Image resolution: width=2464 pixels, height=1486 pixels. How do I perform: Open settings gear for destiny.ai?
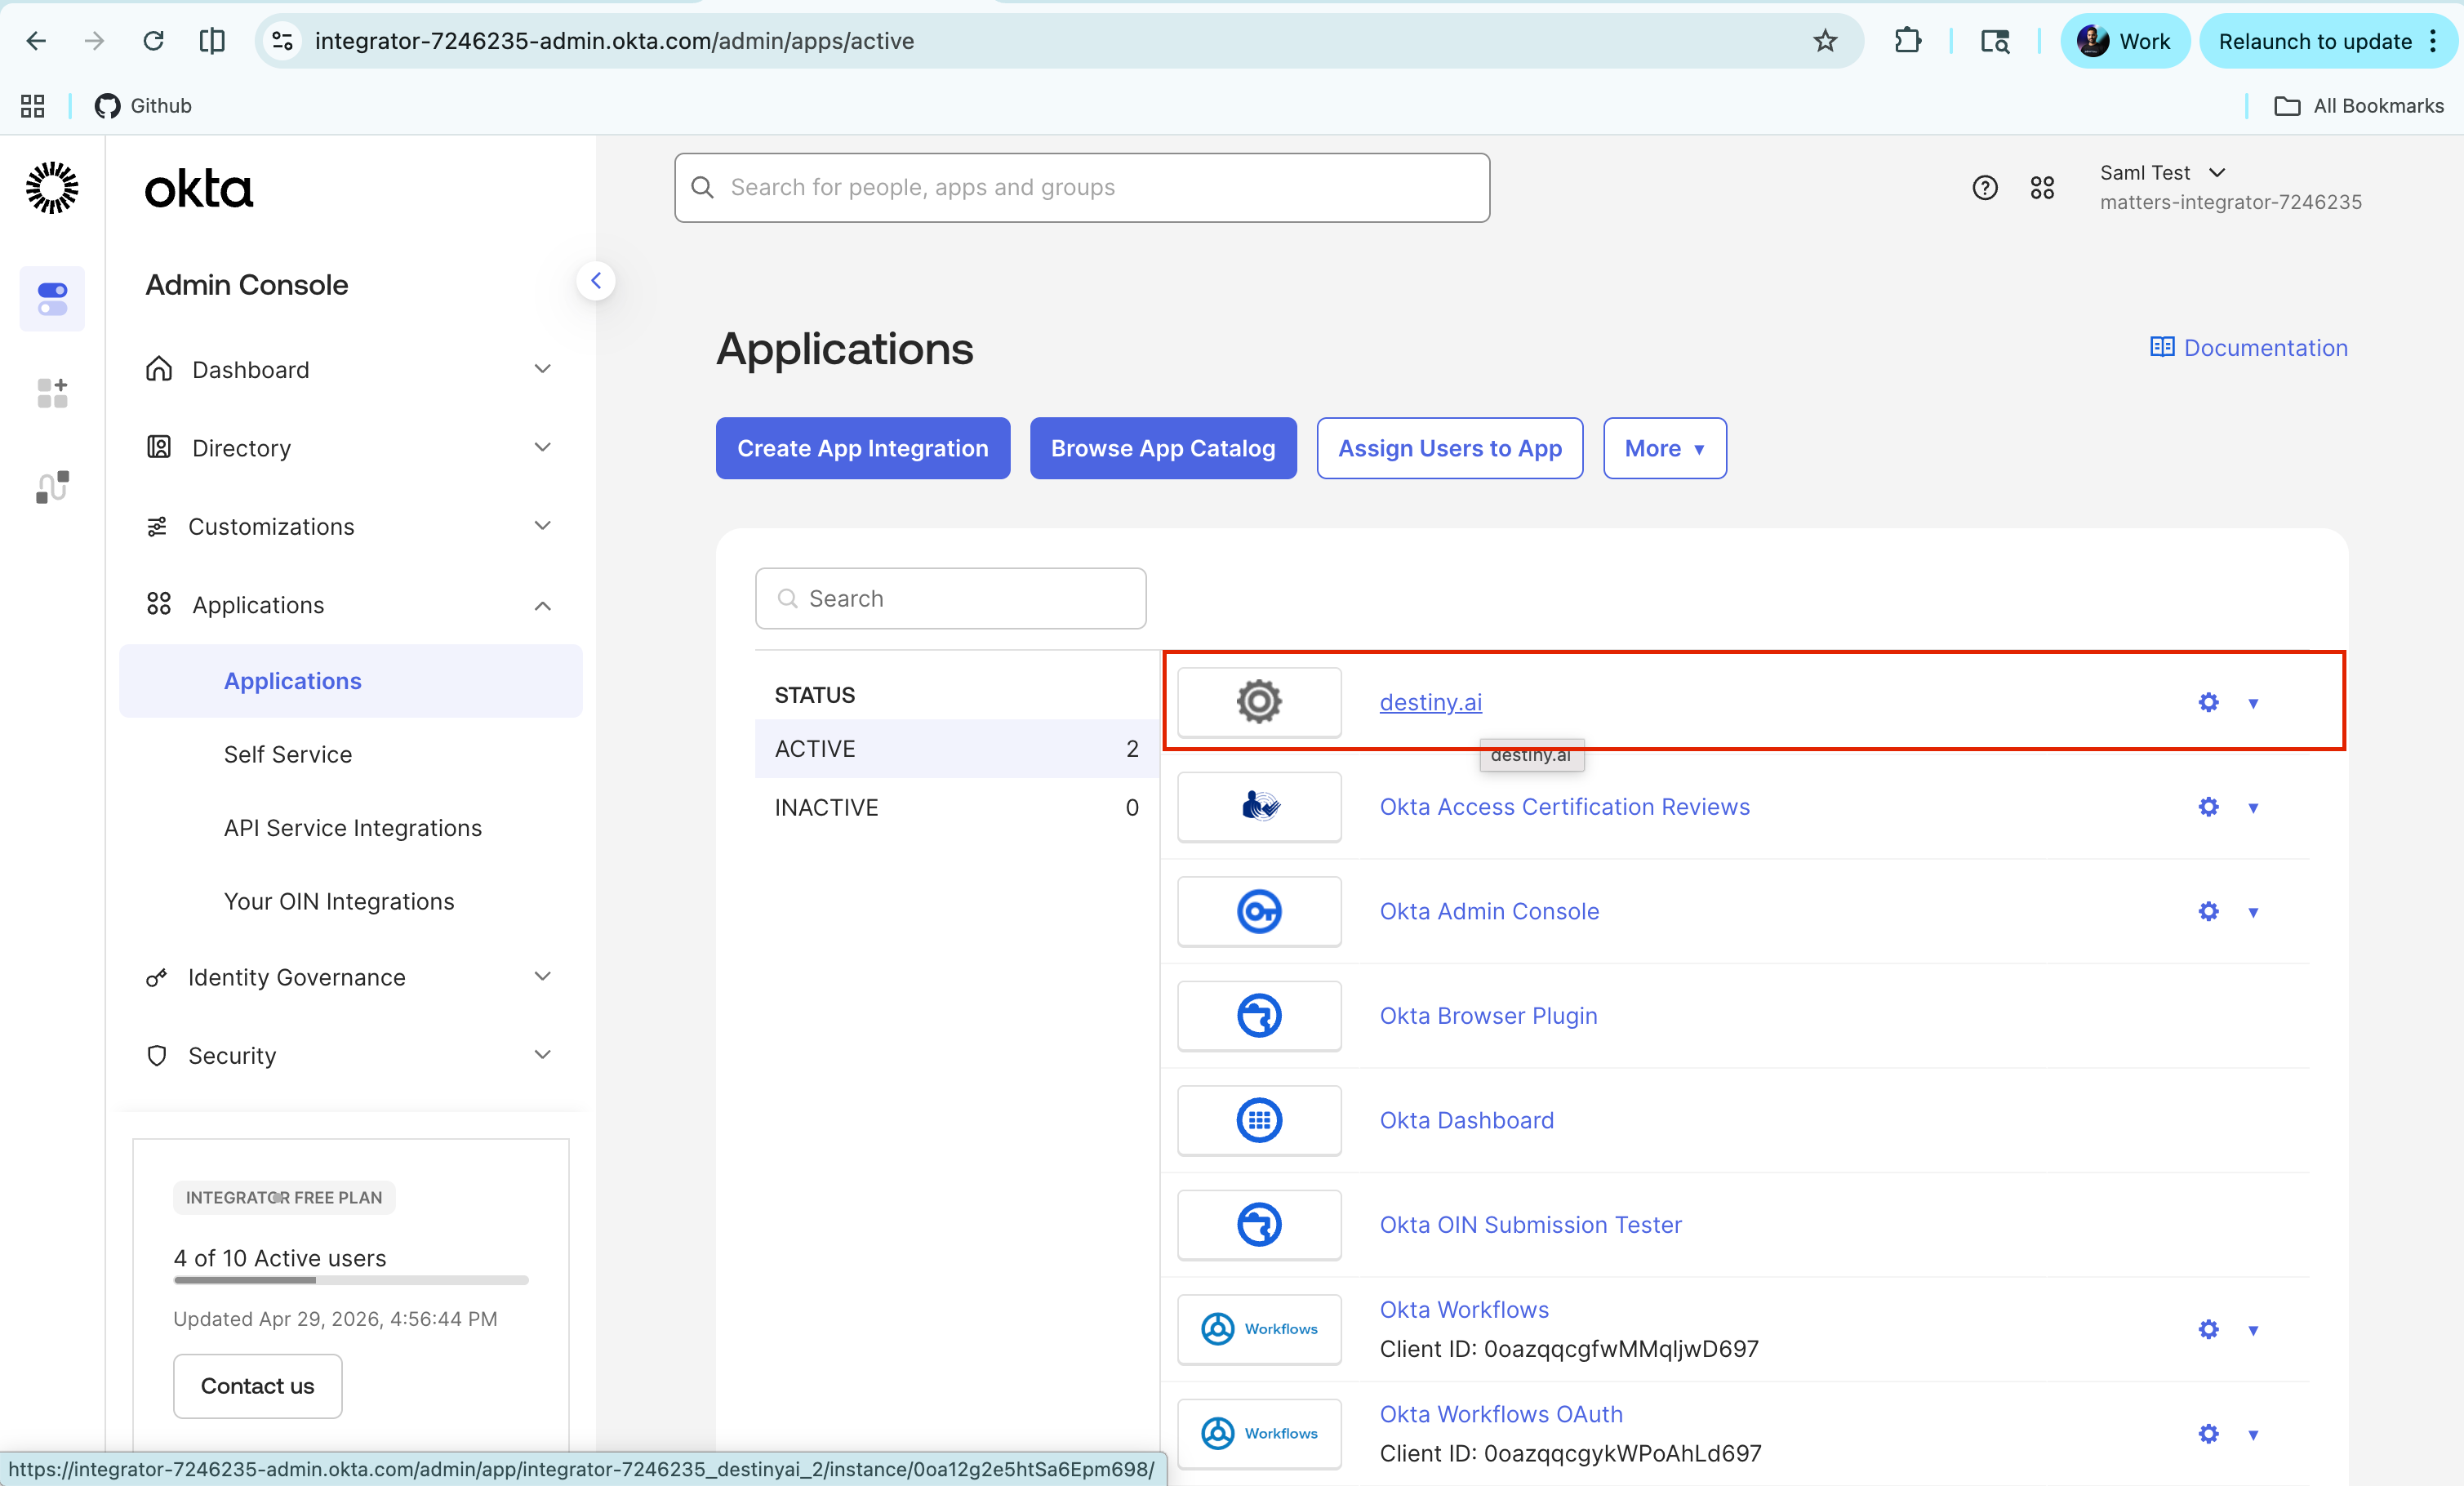[2208, 702]
